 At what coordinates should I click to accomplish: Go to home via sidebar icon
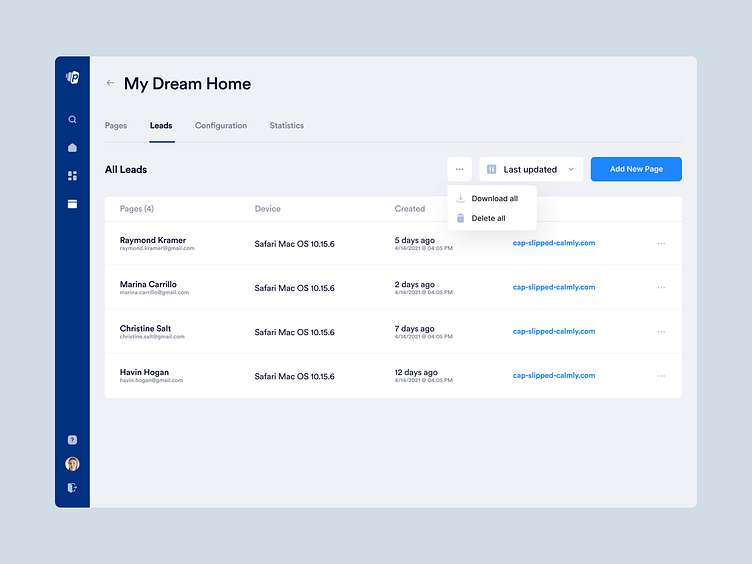pos(72,147)
